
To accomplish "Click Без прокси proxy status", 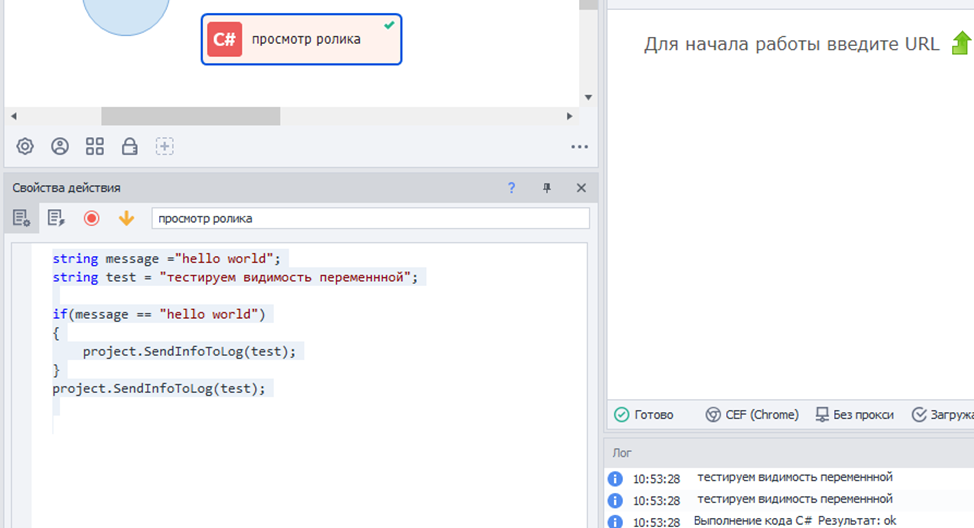I will pyautogui.click(x=855, y=414).
